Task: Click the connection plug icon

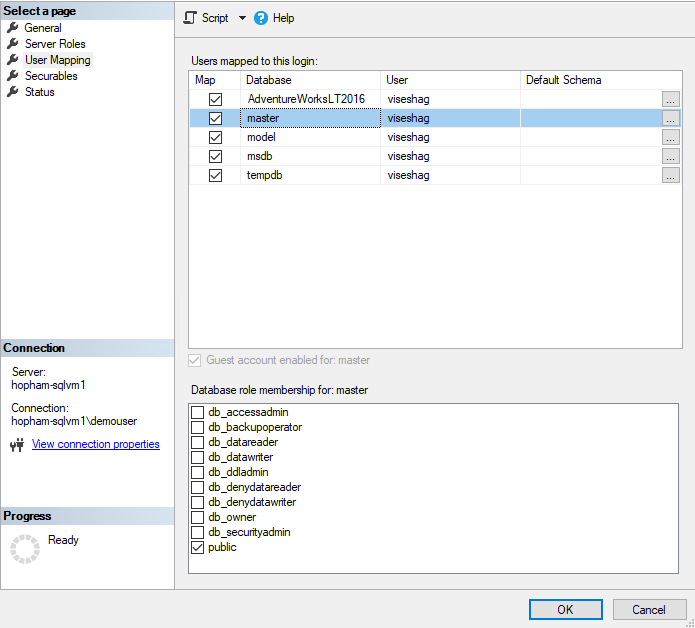Action: pyautogui.click(x=17, y=445)
